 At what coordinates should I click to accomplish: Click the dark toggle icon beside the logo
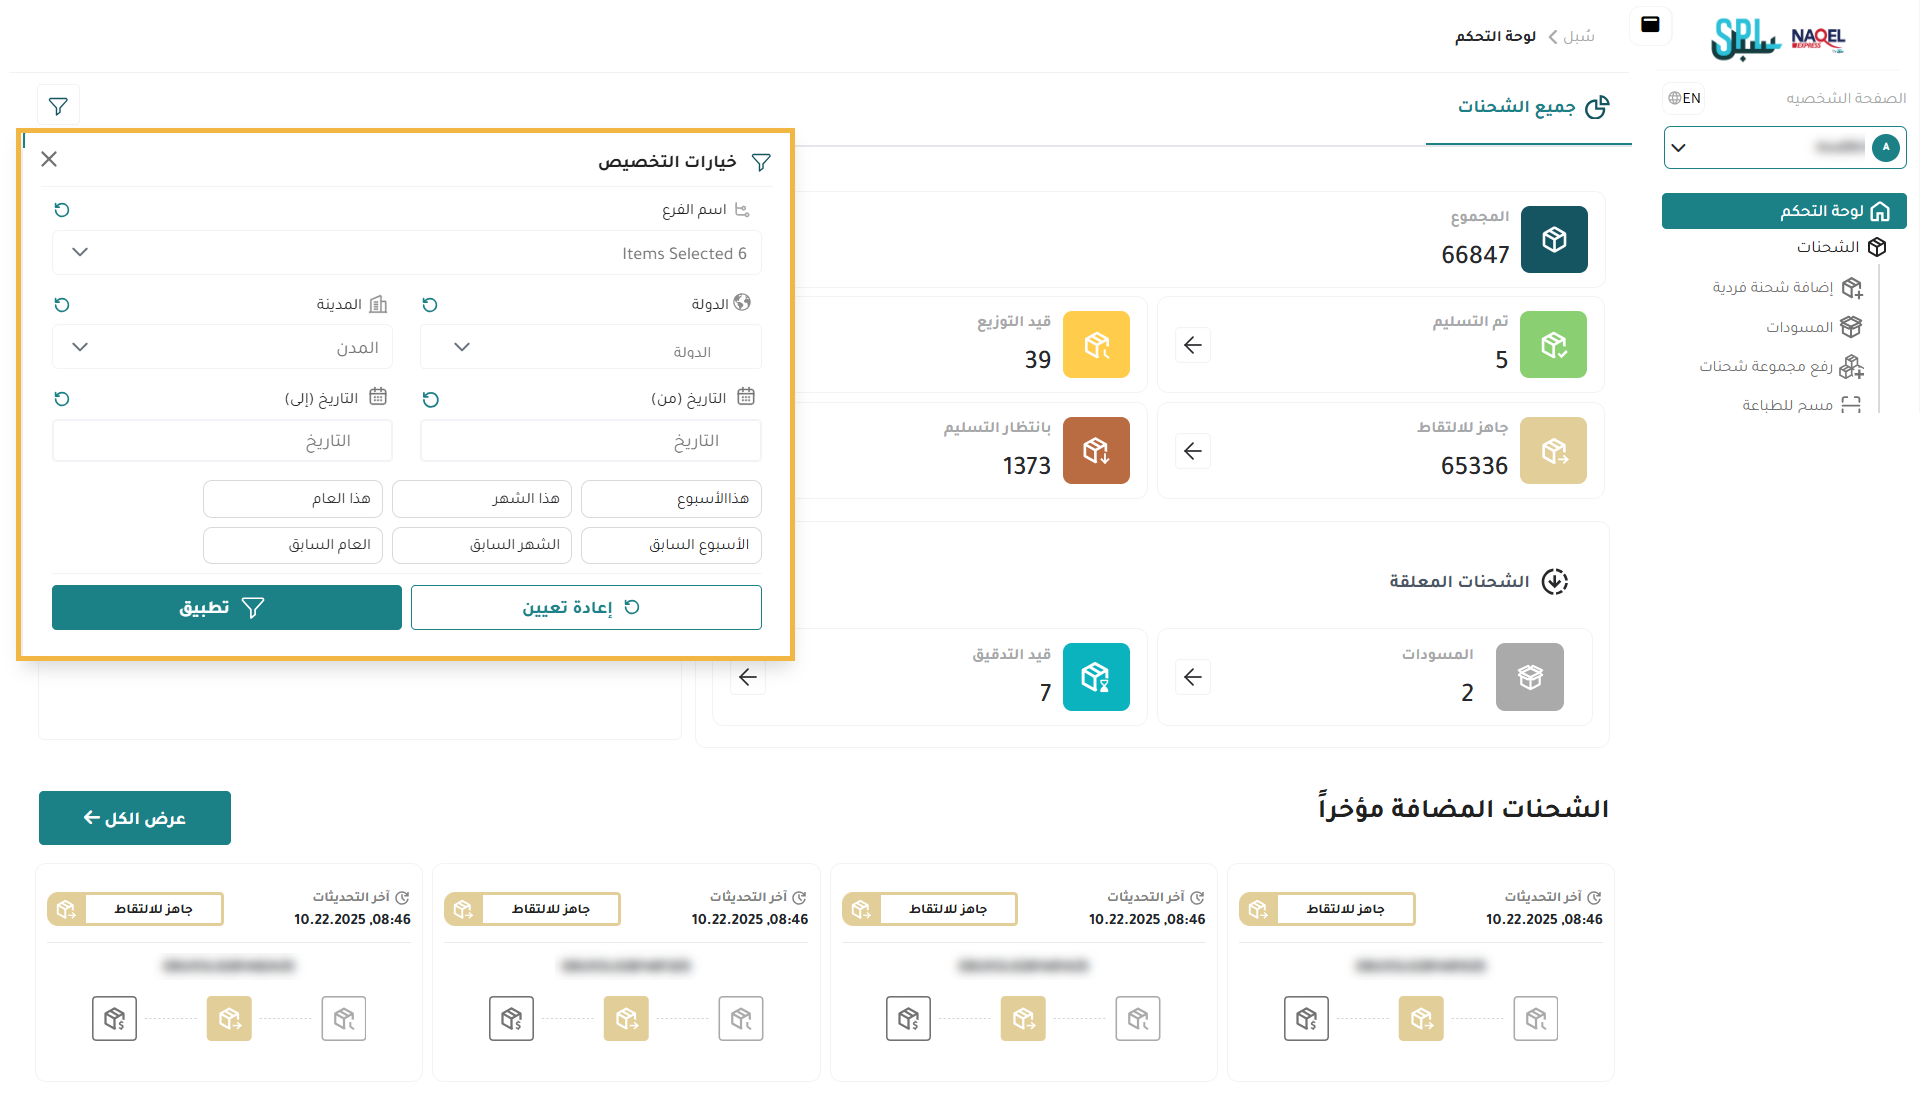click(x=1651, y=25)
